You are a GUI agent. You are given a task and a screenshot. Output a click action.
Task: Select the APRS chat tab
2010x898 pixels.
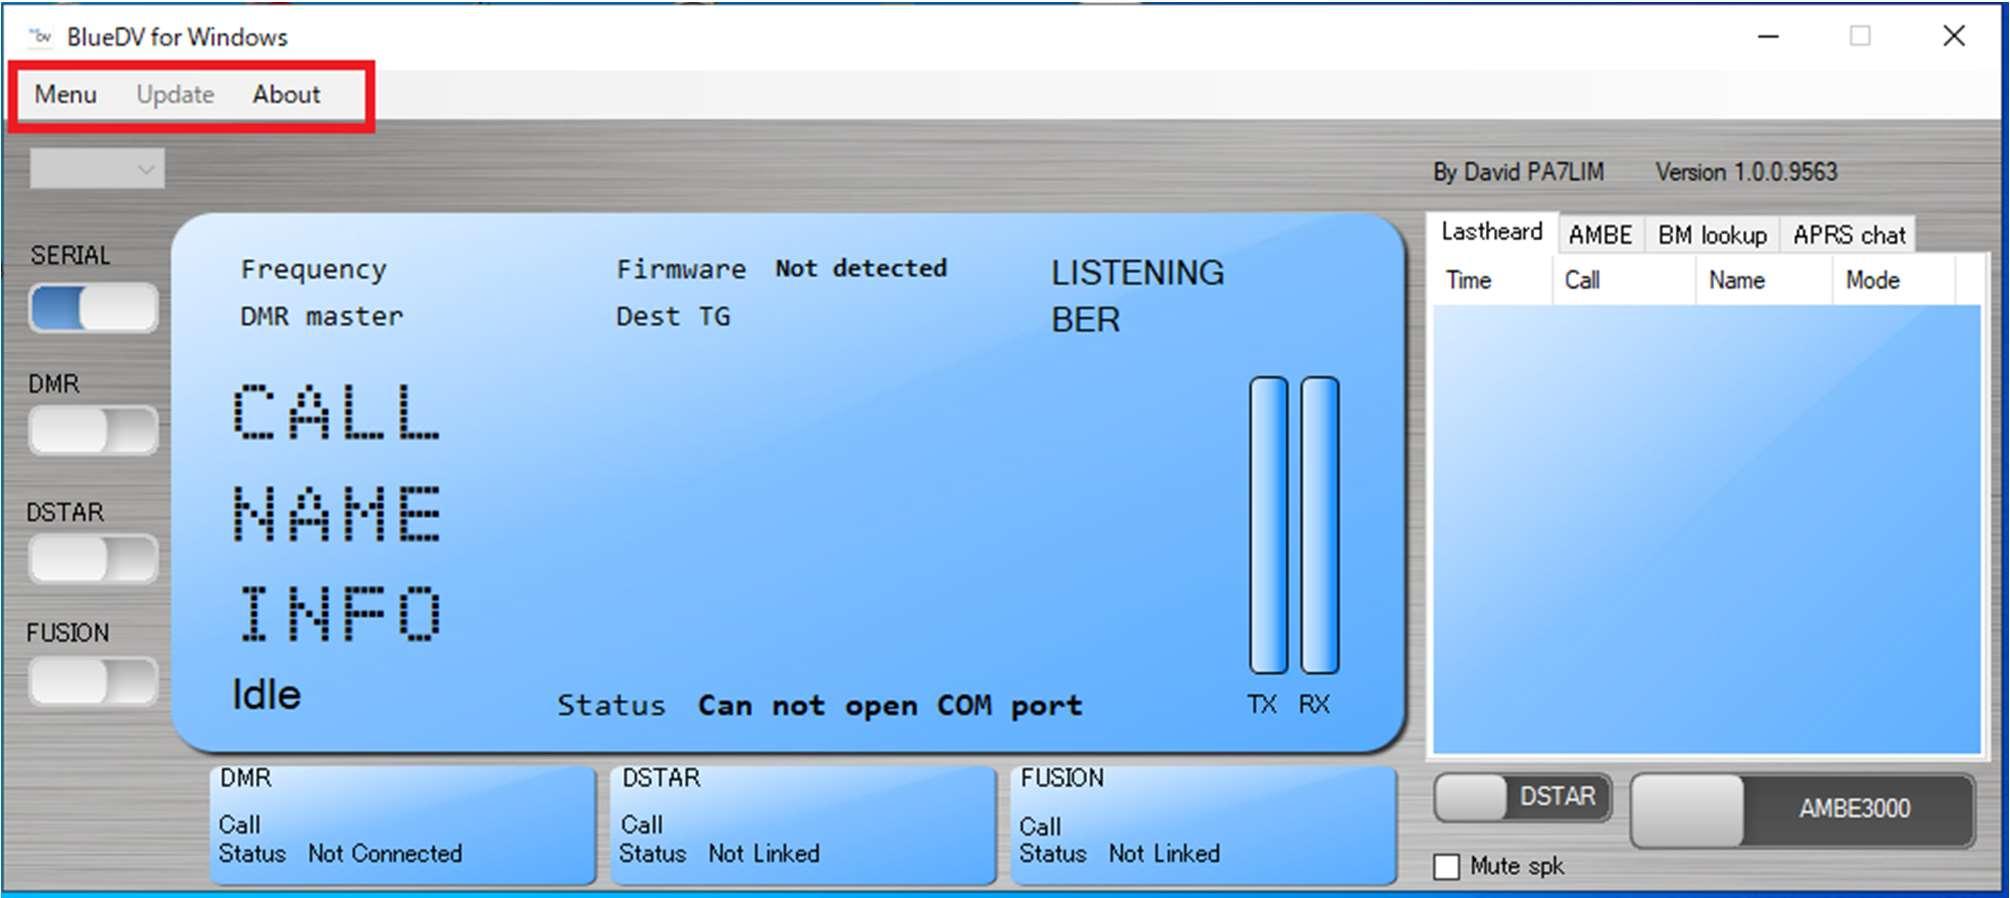pyautogui.click(x=1848, y=235)
